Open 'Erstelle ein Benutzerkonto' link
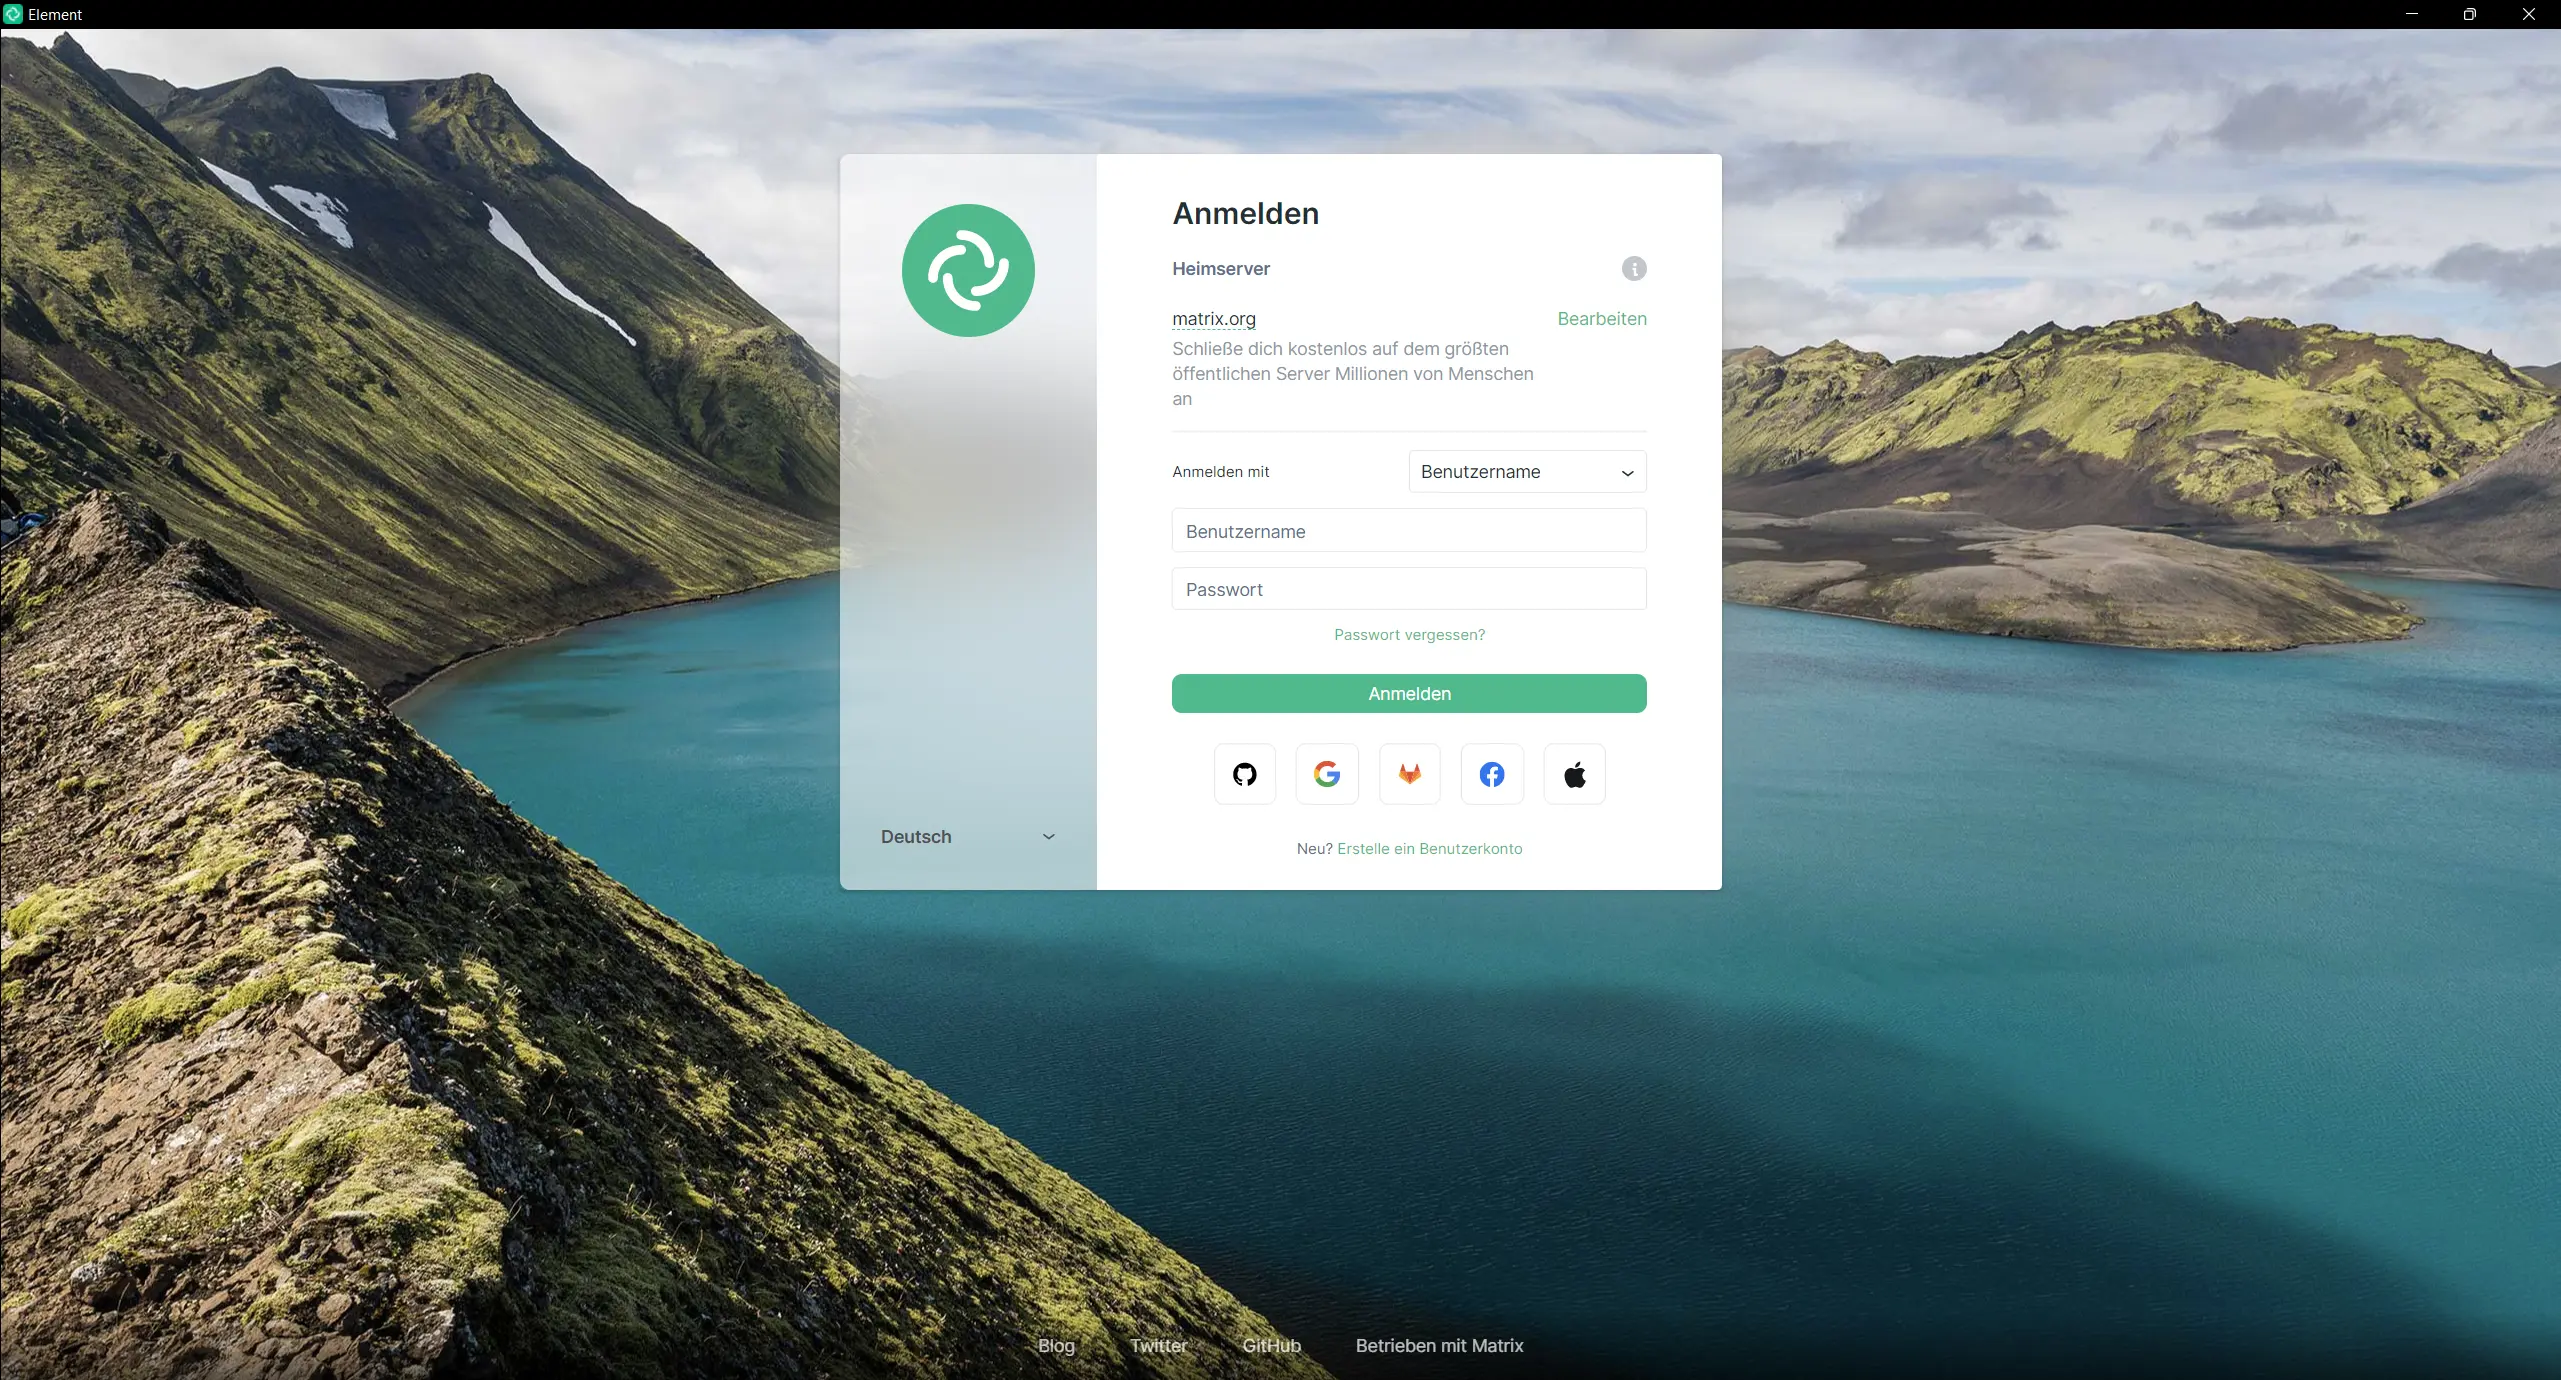The height and width of the screenshot is (1380, 2561). click(x=1428, y=848)
